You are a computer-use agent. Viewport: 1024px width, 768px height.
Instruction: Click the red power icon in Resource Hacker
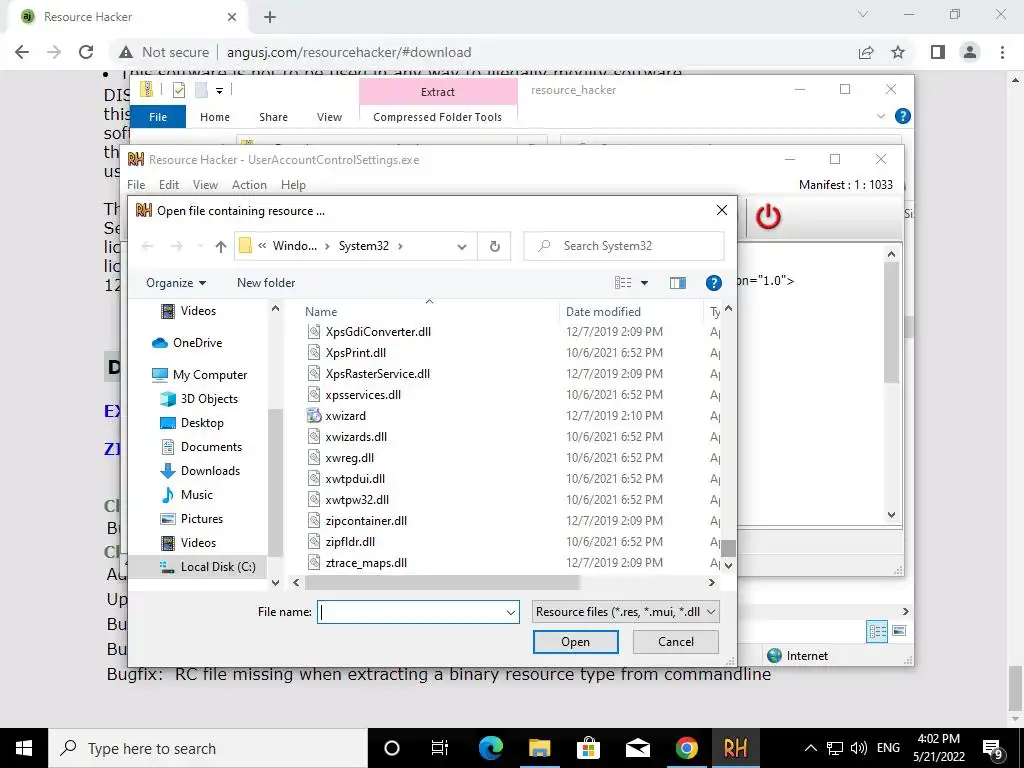pos(768,217)
